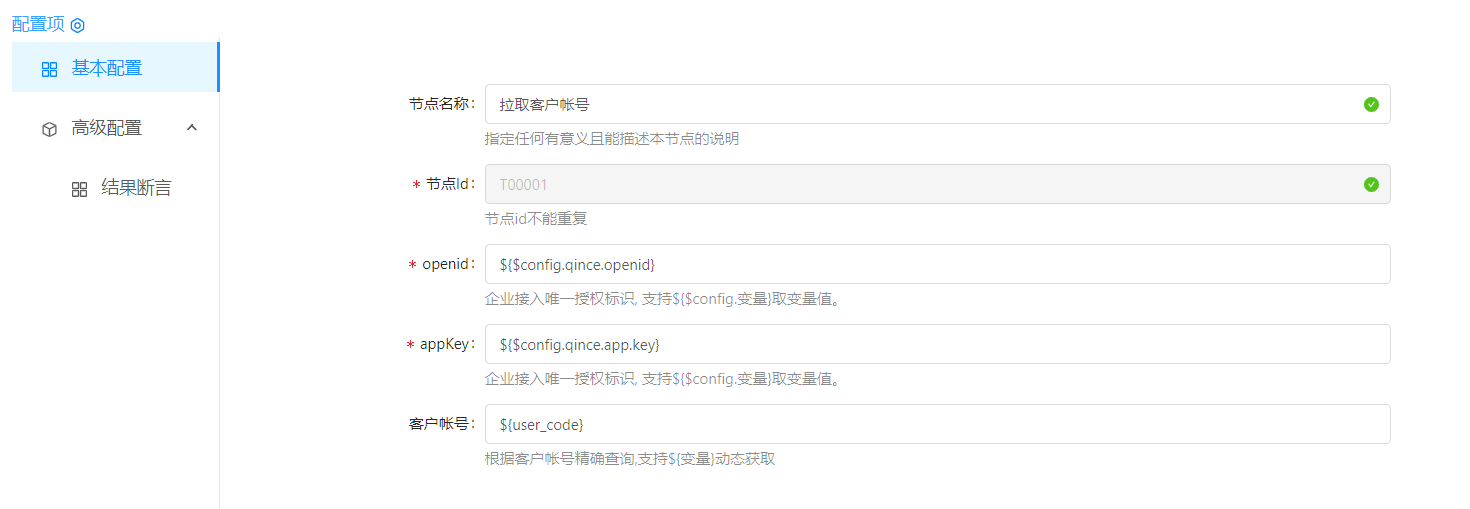
Task: Click the green checkmark in 节点Id field
Action: [x=1371, y=184]
